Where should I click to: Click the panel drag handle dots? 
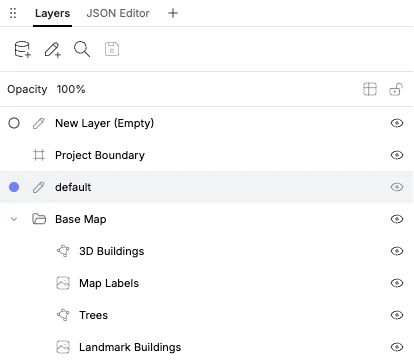tap(13, 13)
